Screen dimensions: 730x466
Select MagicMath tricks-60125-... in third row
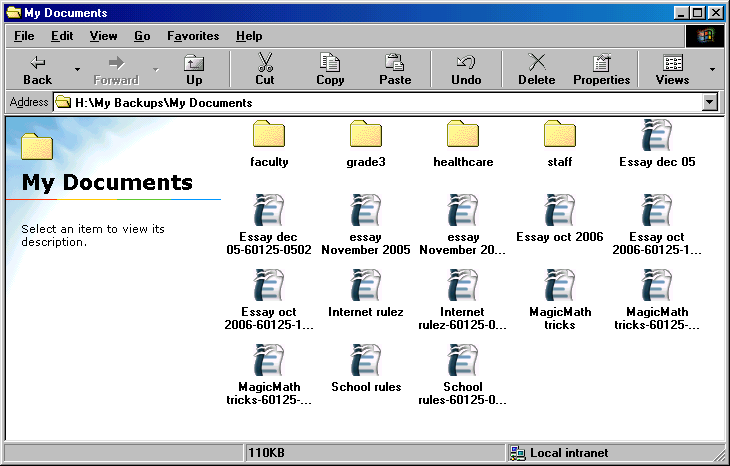pos(657,299)
